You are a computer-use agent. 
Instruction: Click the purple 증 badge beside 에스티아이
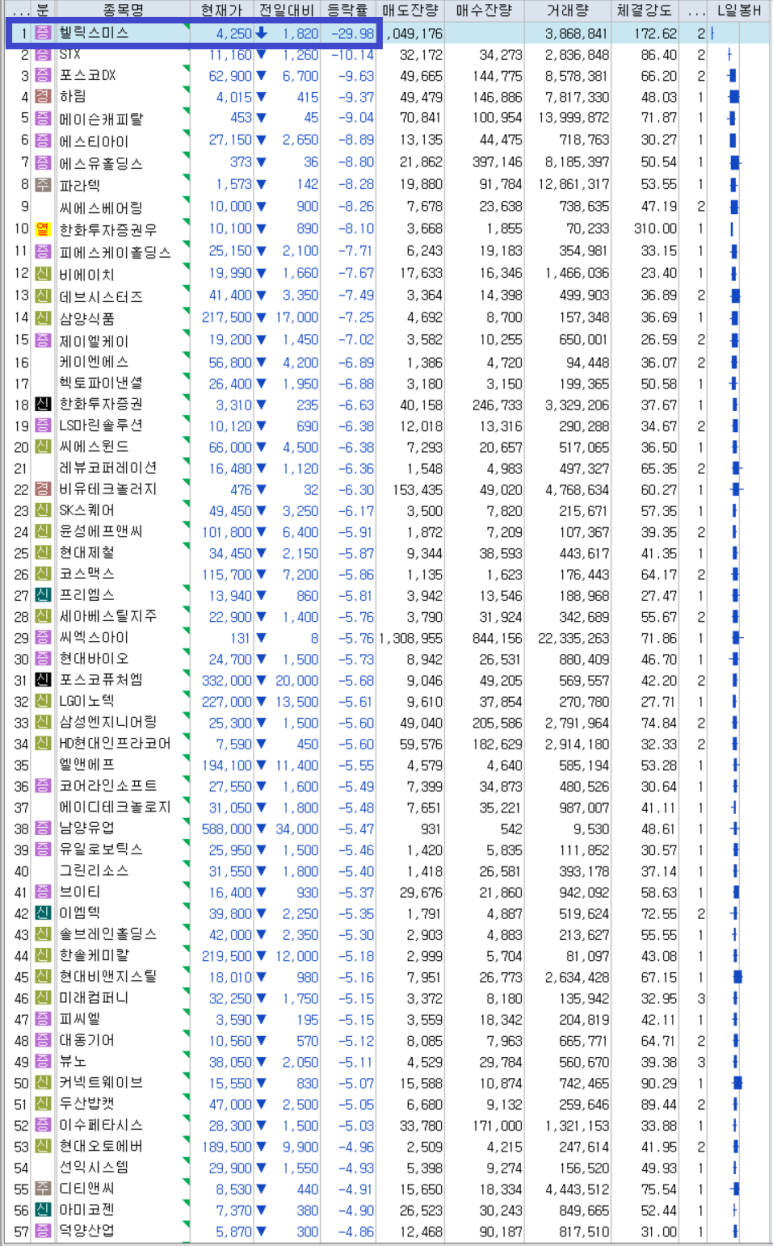[x=42, y=141]
